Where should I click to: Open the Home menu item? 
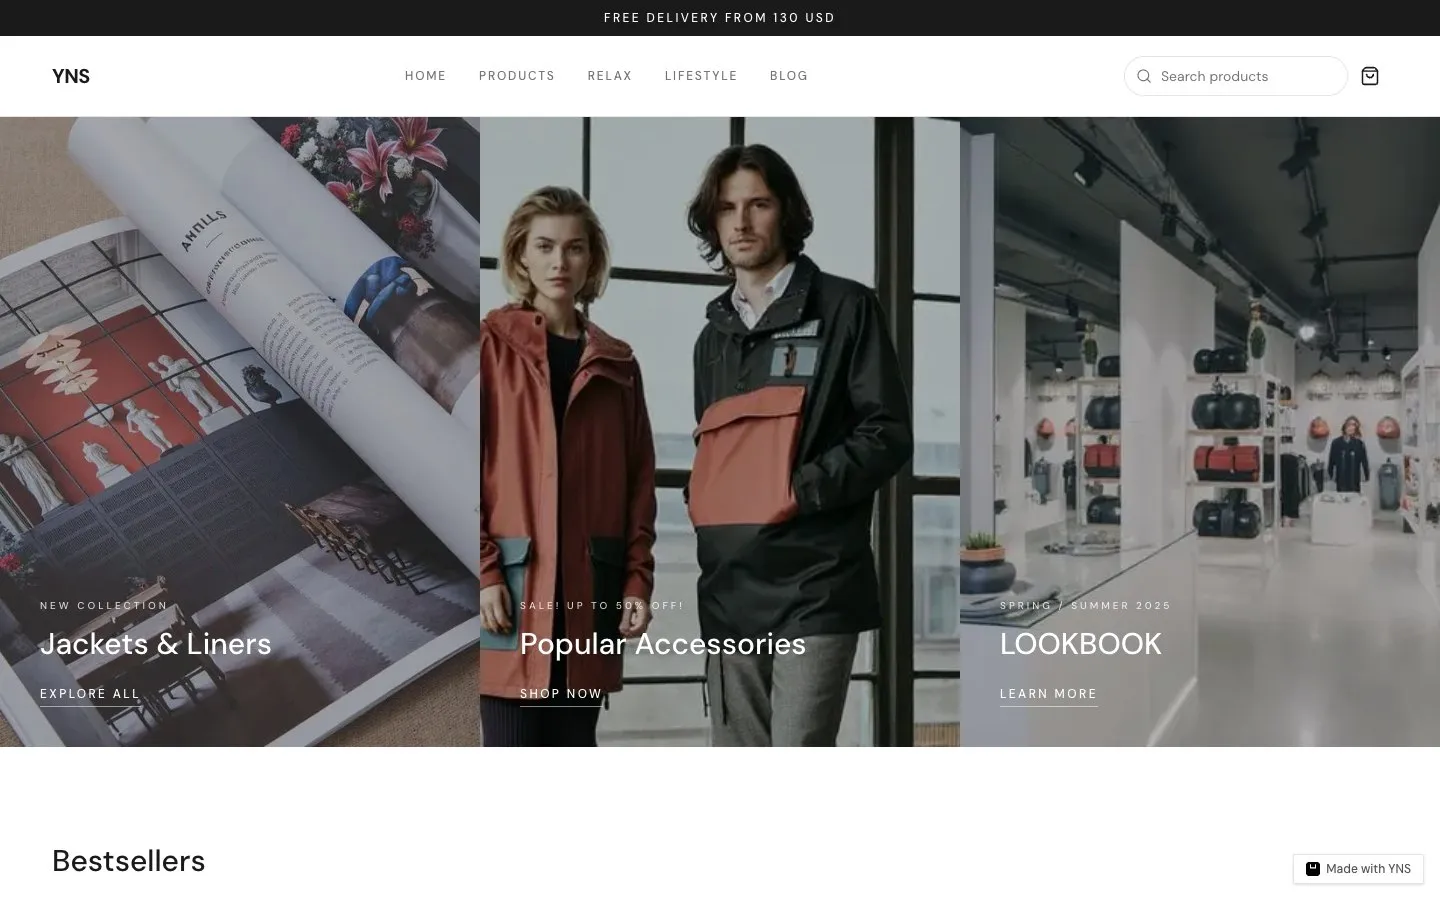click(426, 76)
